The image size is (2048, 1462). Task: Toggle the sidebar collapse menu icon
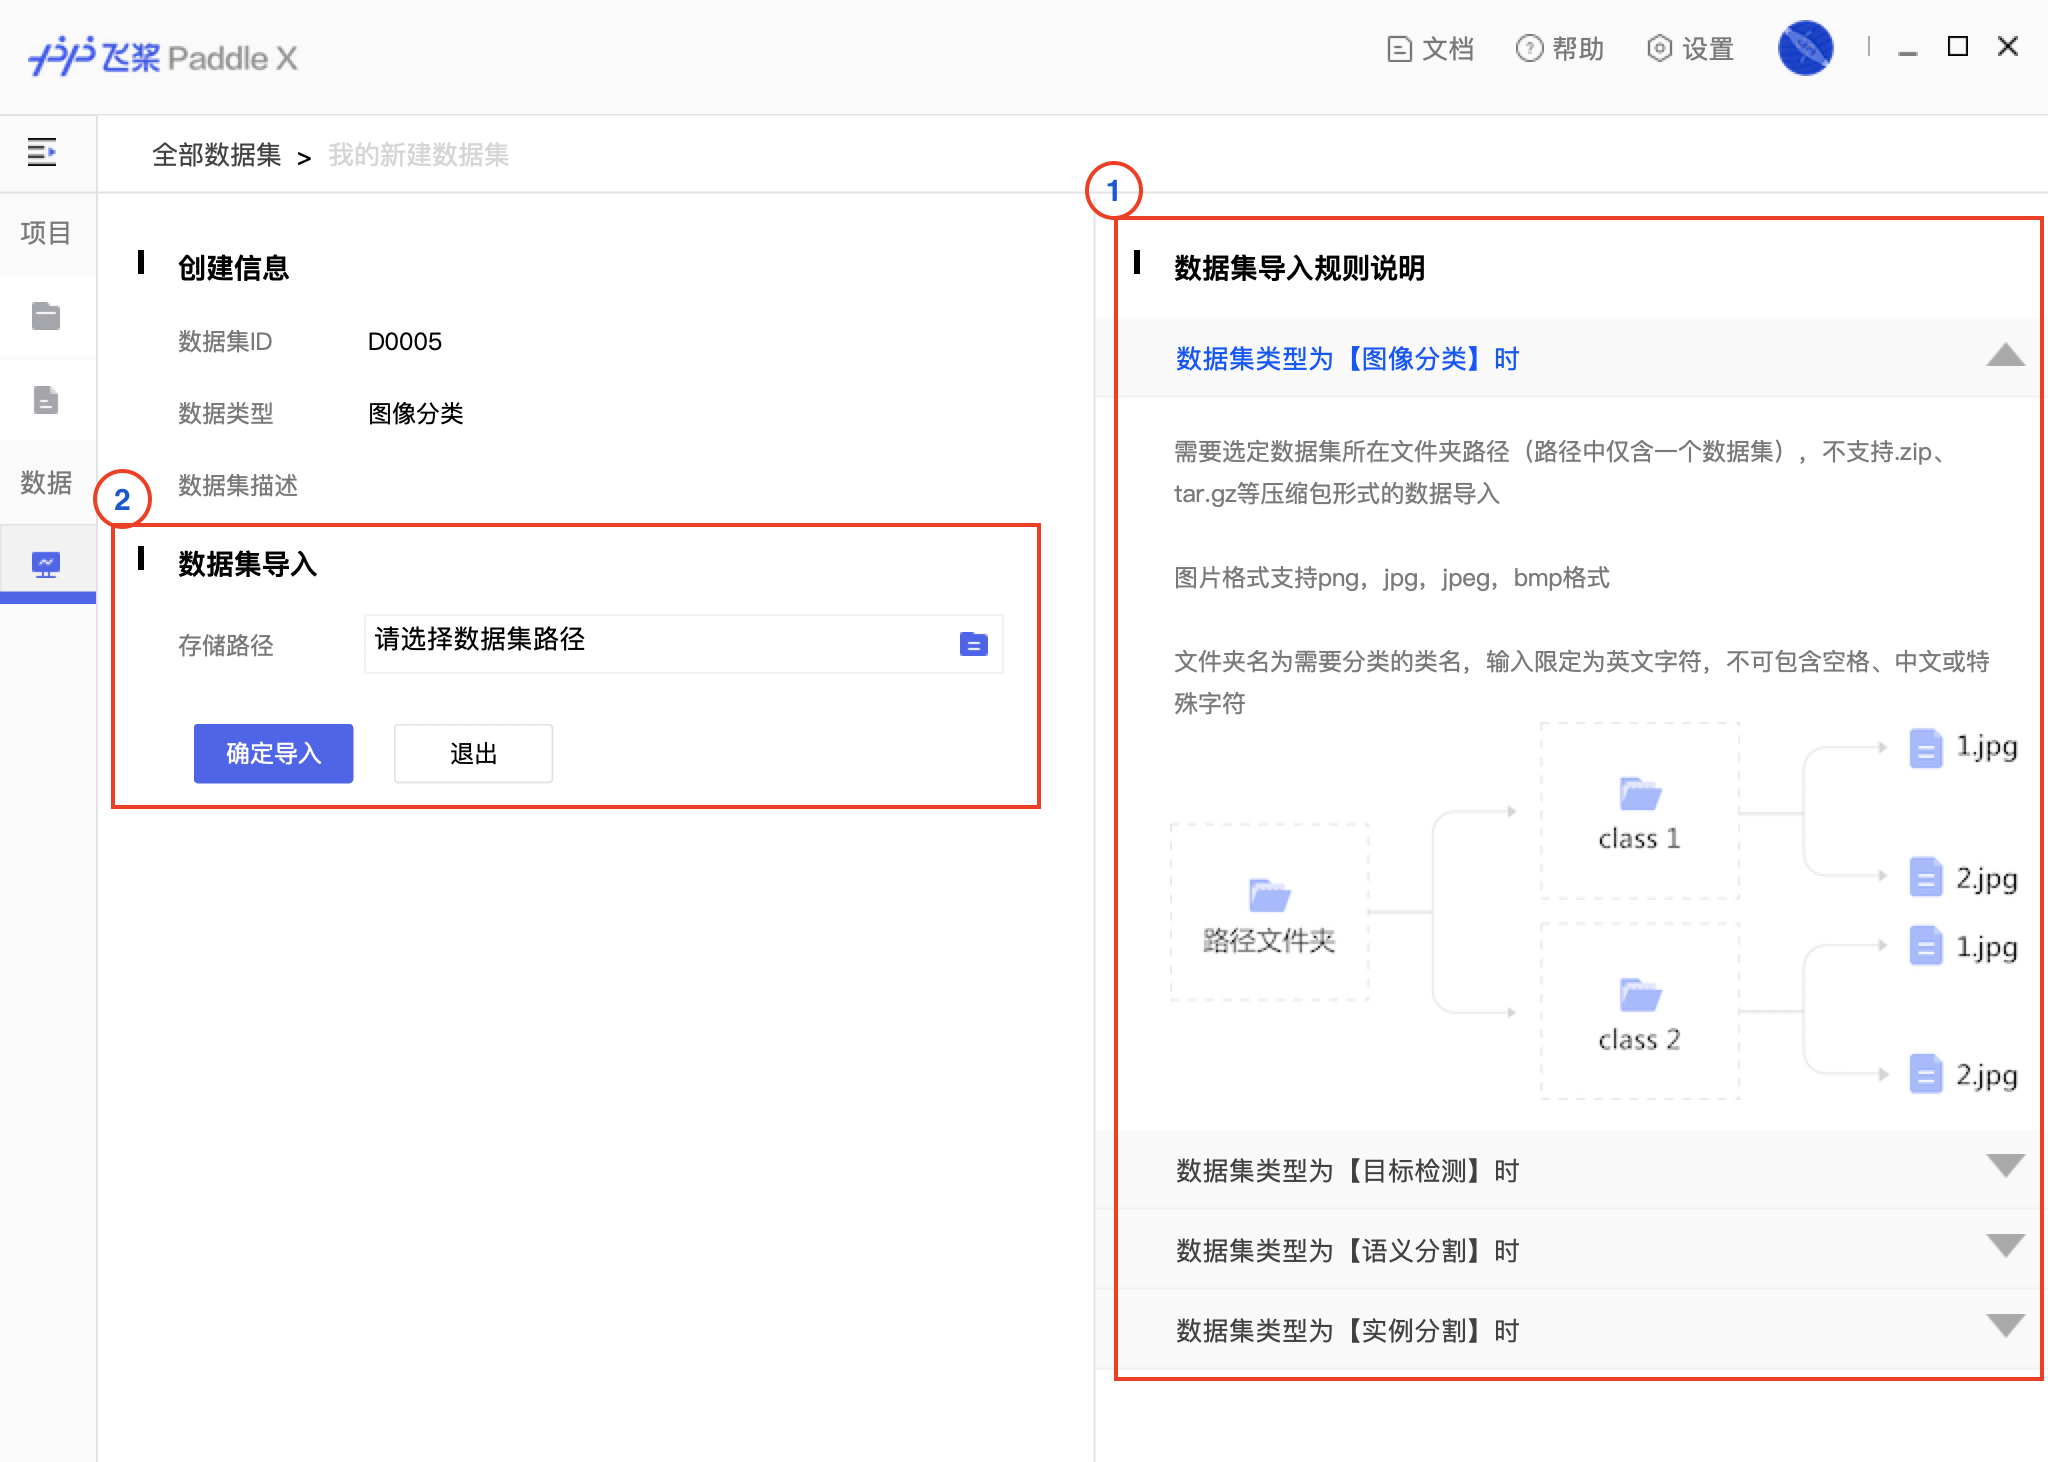click(x=42, y=152)
